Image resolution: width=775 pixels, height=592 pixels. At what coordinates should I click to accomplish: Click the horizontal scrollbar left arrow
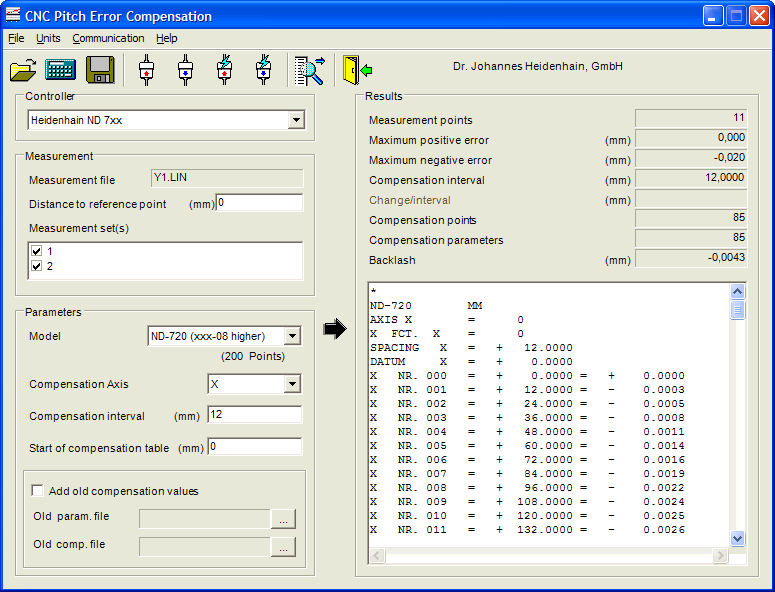pos(377,555)
